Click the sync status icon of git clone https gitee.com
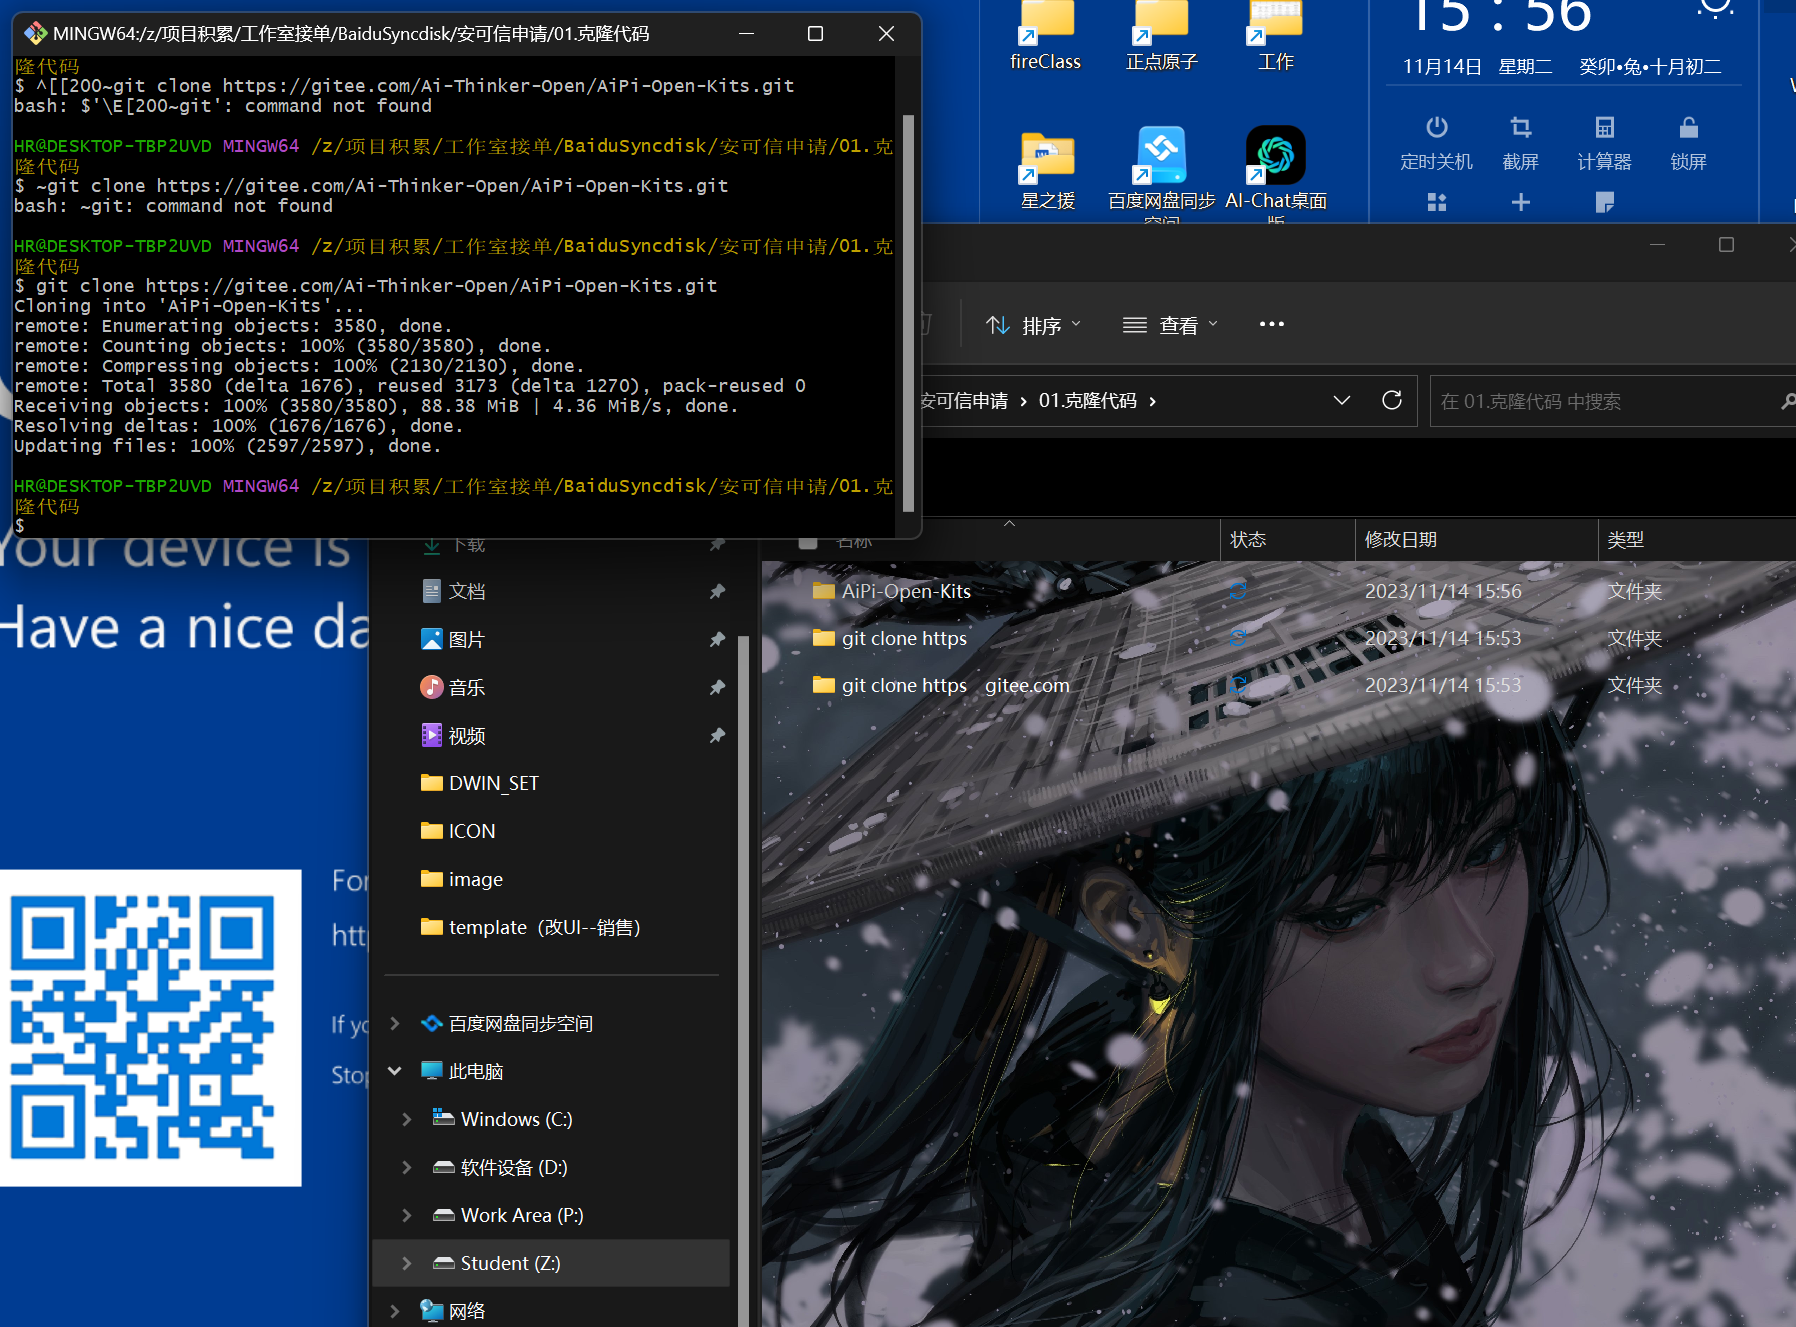Viewport: 1796px width, 1327px height. coord(1237,685)
